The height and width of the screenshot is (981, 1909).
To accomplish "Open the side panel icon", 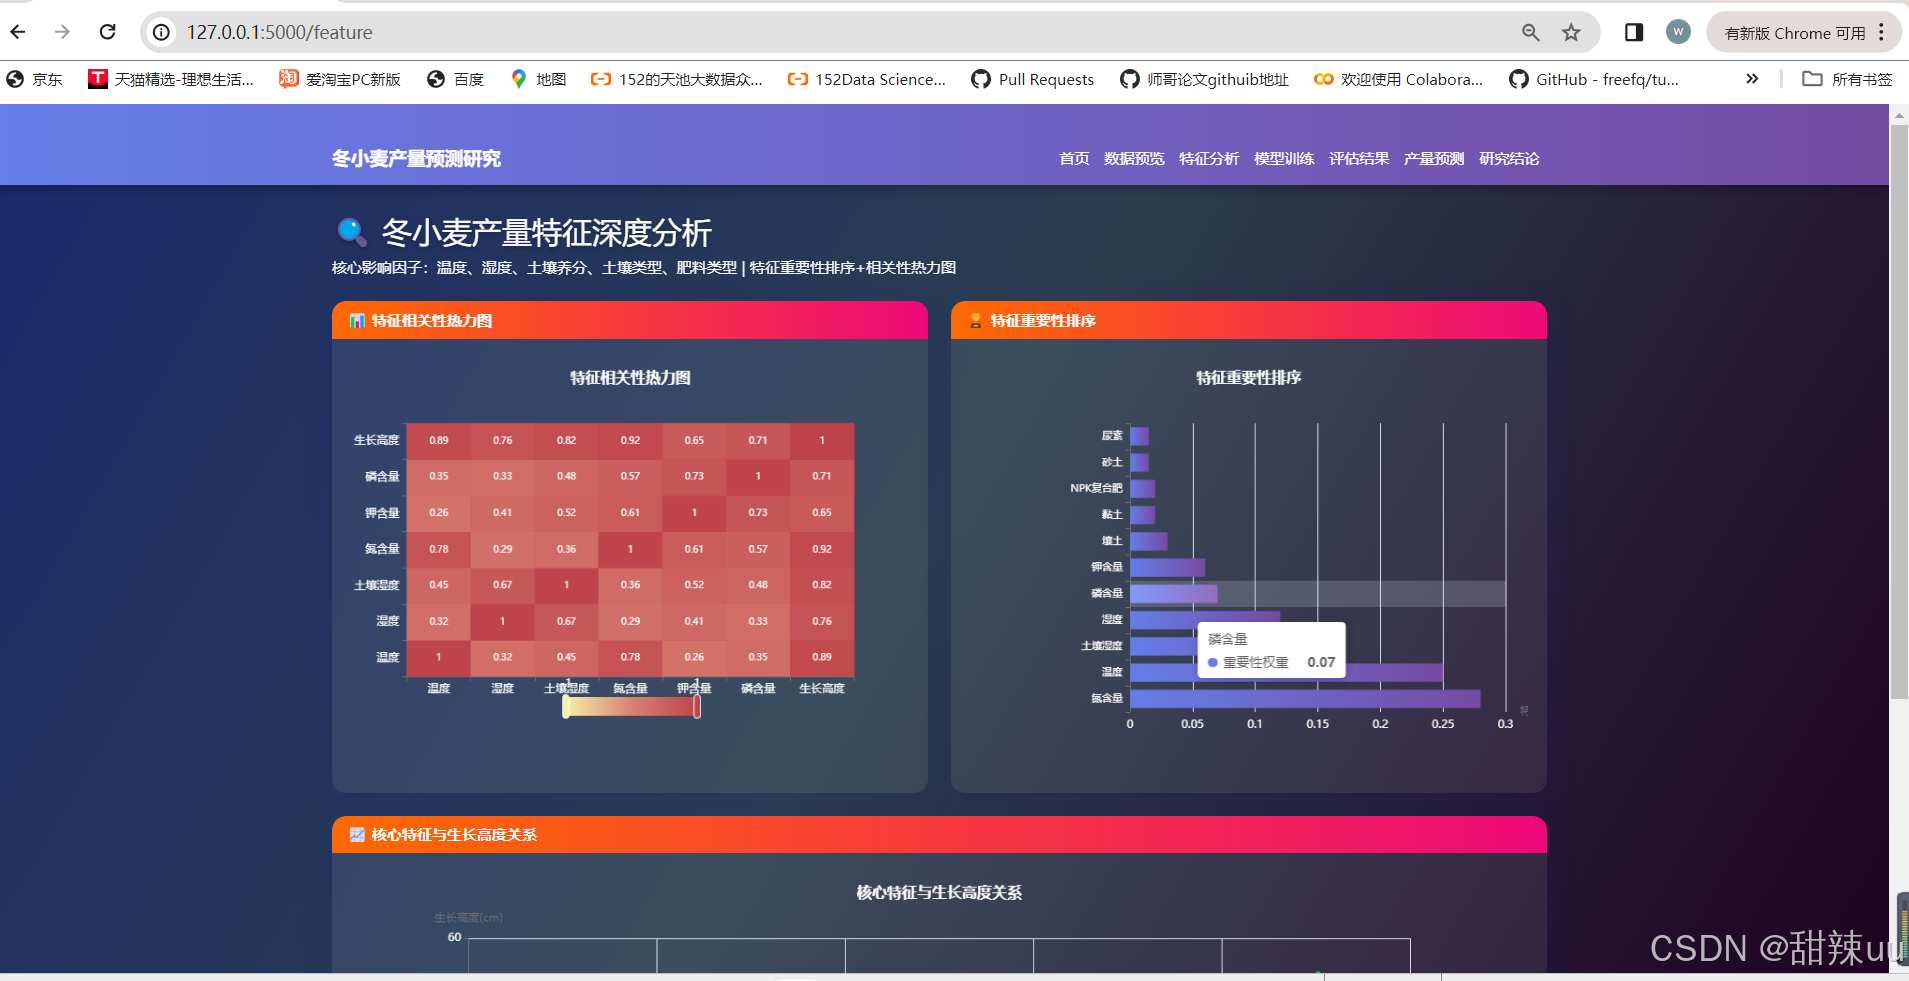I will [1633, 32].
